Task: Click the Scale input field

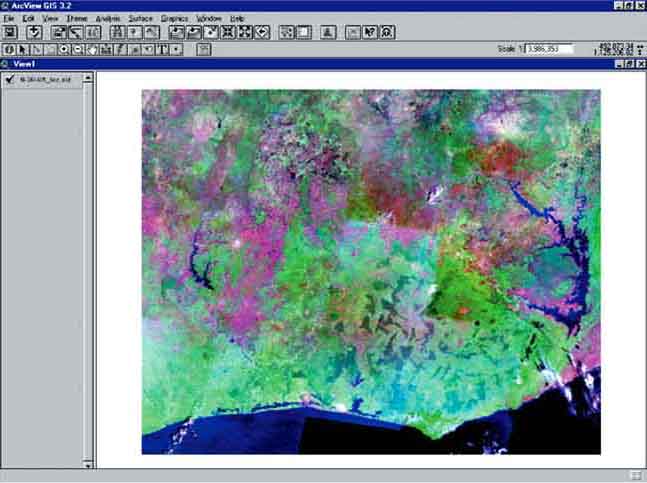Action: (551, 48)
